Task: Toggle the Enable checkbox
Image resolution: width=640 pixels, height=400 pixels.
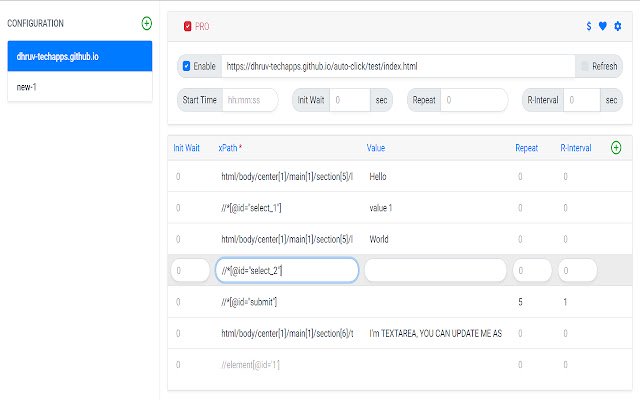Action: click(x=187, y=66)
